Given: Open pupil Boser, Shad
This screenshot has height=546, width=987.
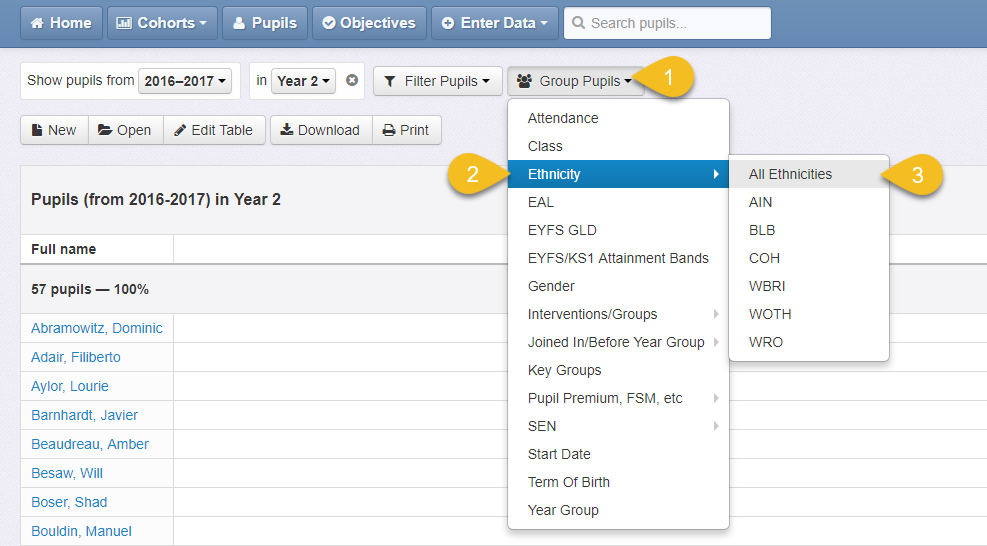Looking at the screenshot, I should coord(69,502).
